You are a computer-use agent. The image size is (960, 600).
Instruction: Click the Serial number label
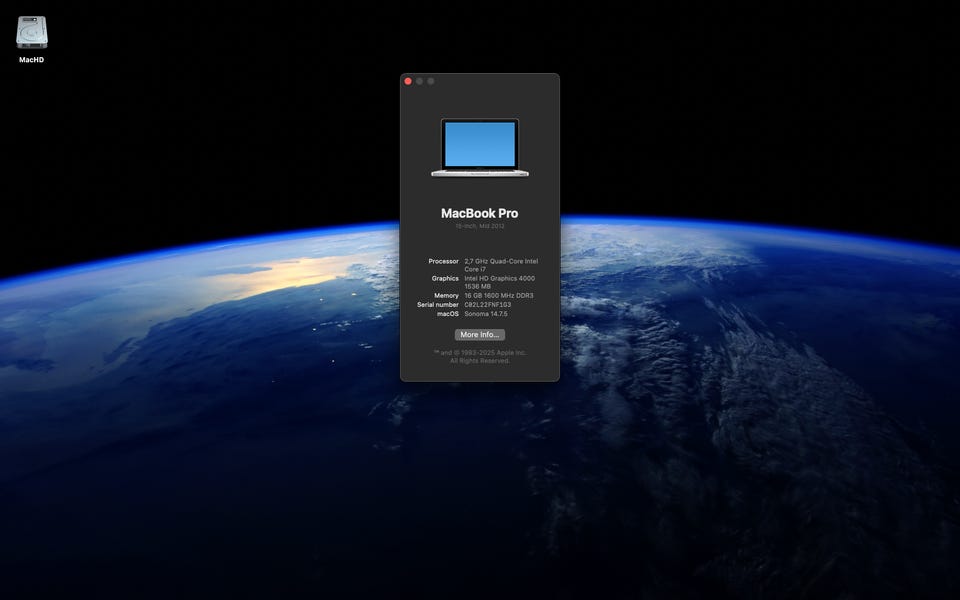[438, 305]
